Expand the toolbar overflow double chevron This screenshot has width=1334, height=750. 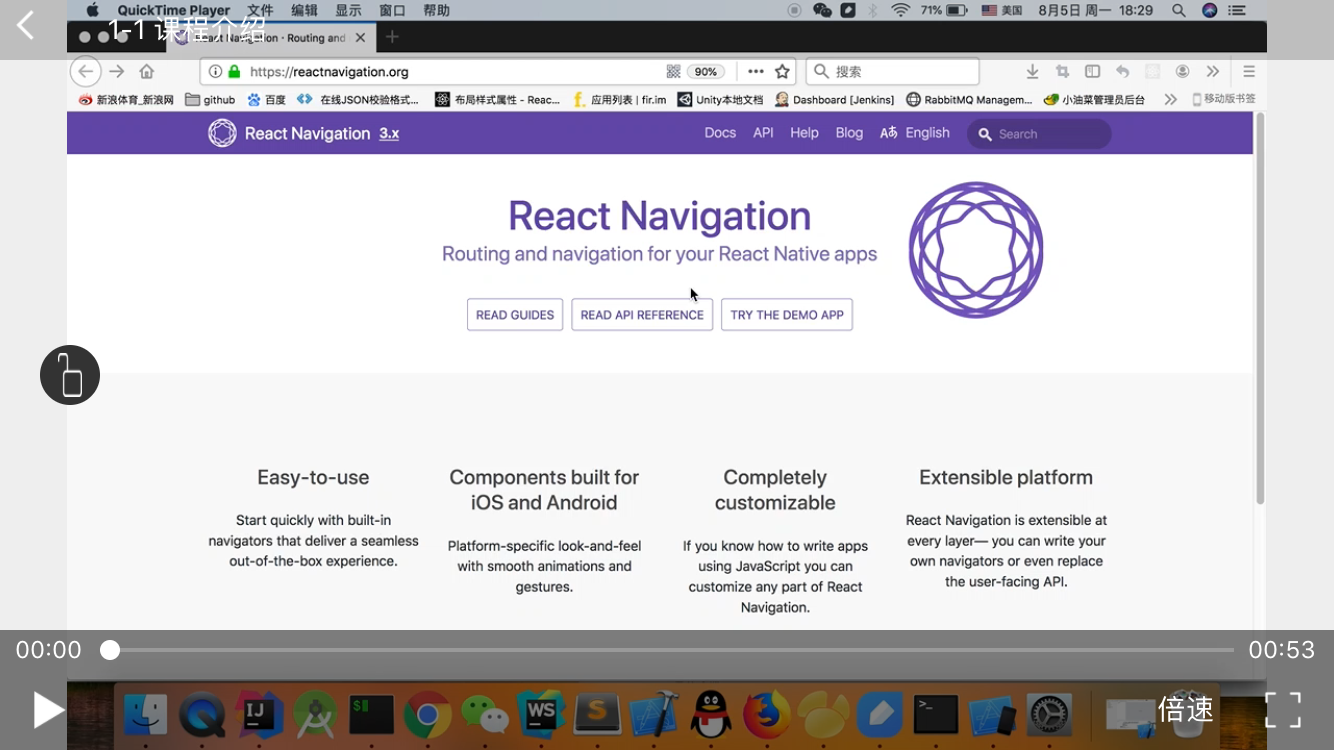[x=1213, y=72]
